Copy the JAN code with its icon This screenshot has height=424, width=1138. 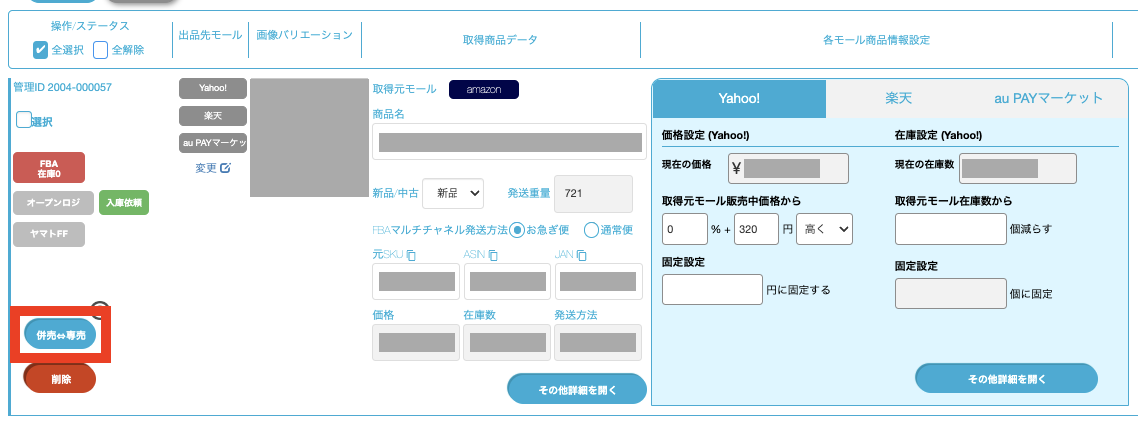pos(583,255)
